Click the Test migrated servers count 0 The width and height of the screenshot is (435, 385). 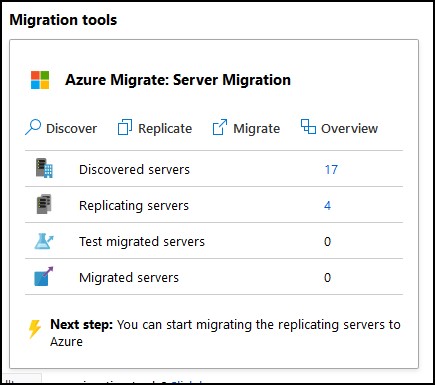coord(327,241)
